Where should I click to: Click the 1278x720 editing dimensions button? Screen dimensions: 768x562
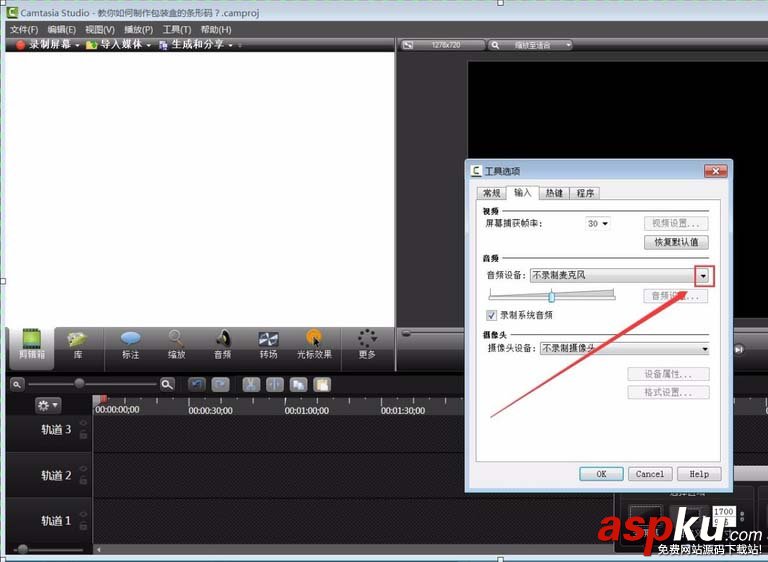tap(442, 45)
